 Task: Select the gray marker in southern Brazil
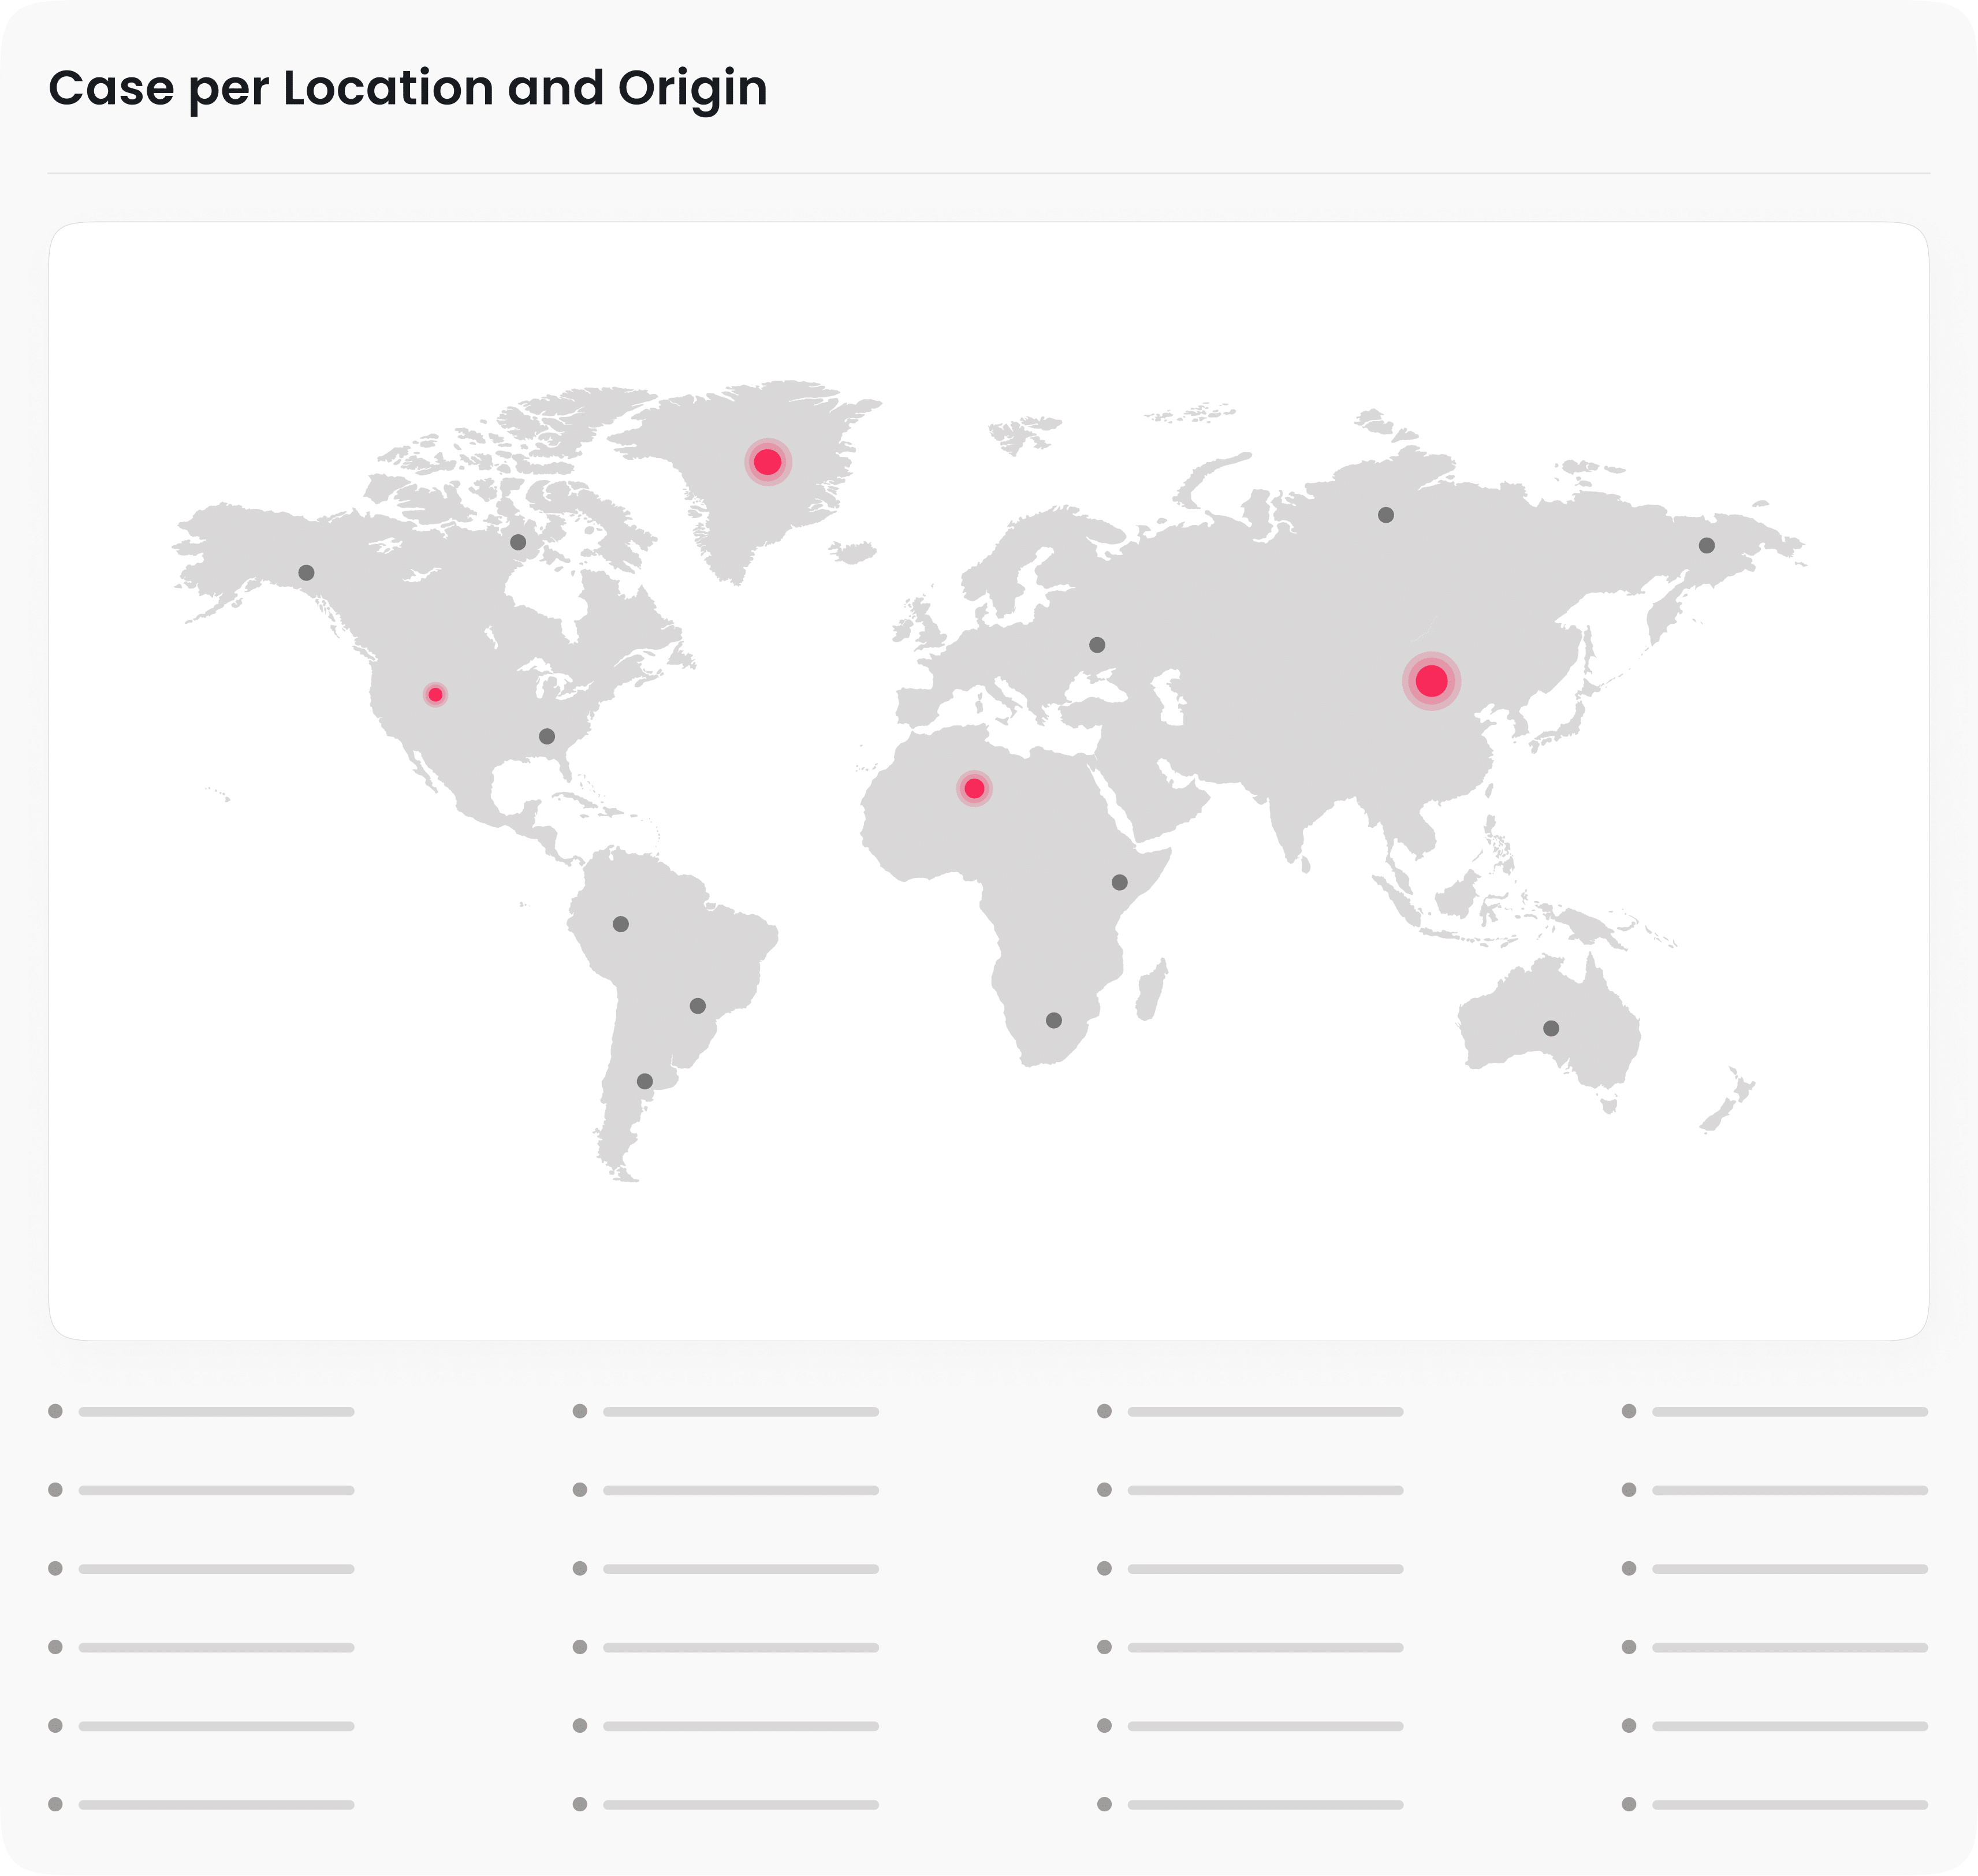[x=698, y=1006]
